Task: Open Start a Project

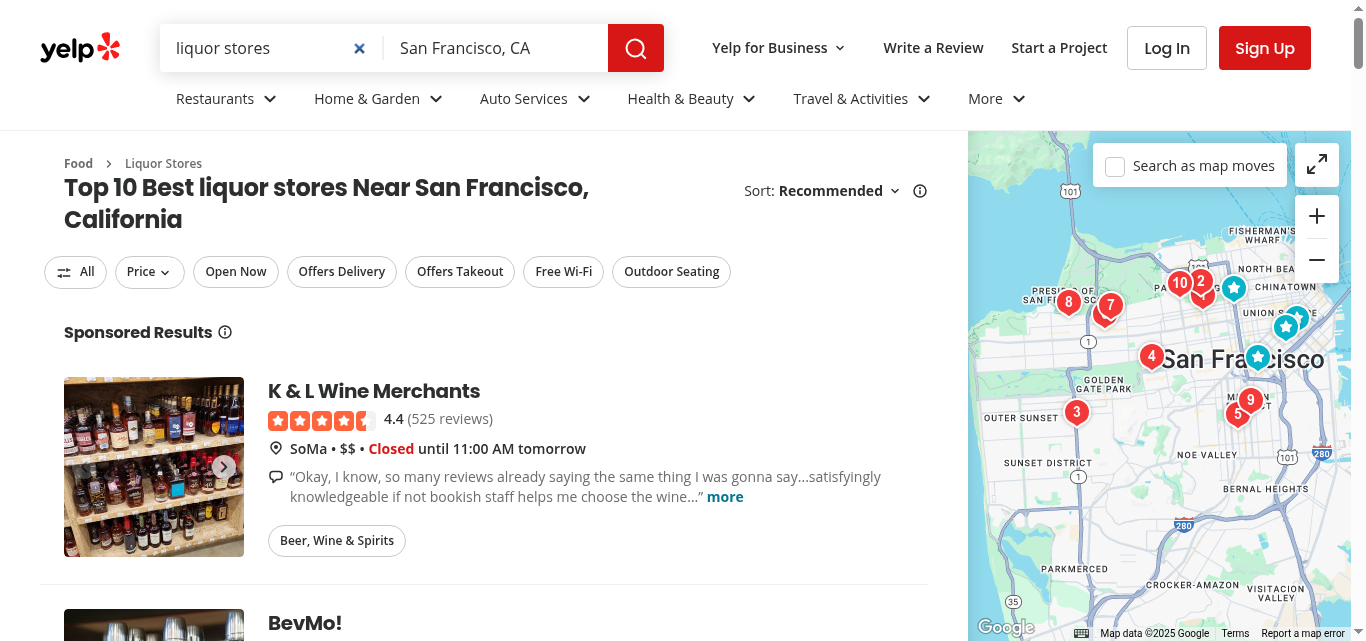Action: [1059, 48]
